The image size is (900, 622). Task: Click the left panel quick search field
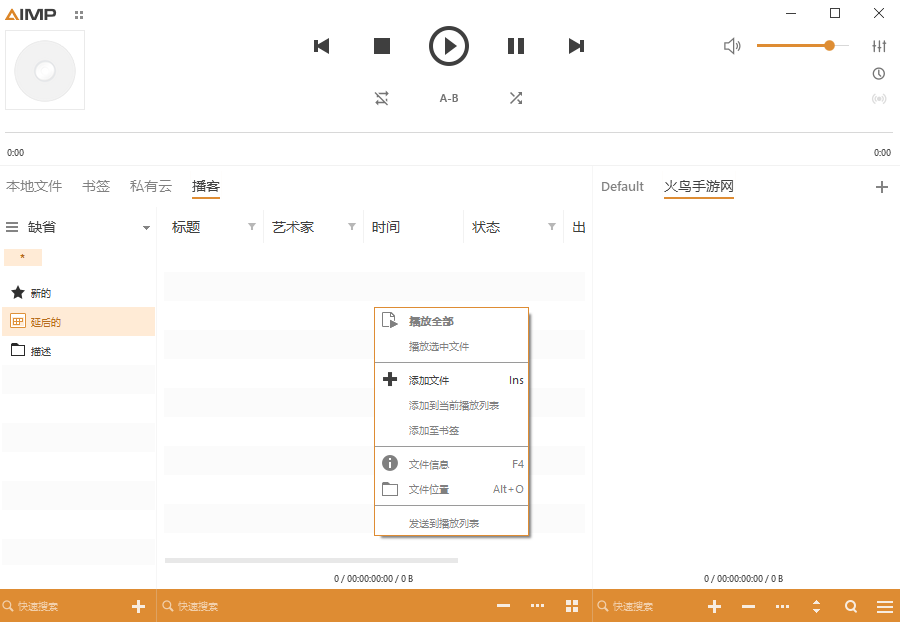tap(63, 607)
